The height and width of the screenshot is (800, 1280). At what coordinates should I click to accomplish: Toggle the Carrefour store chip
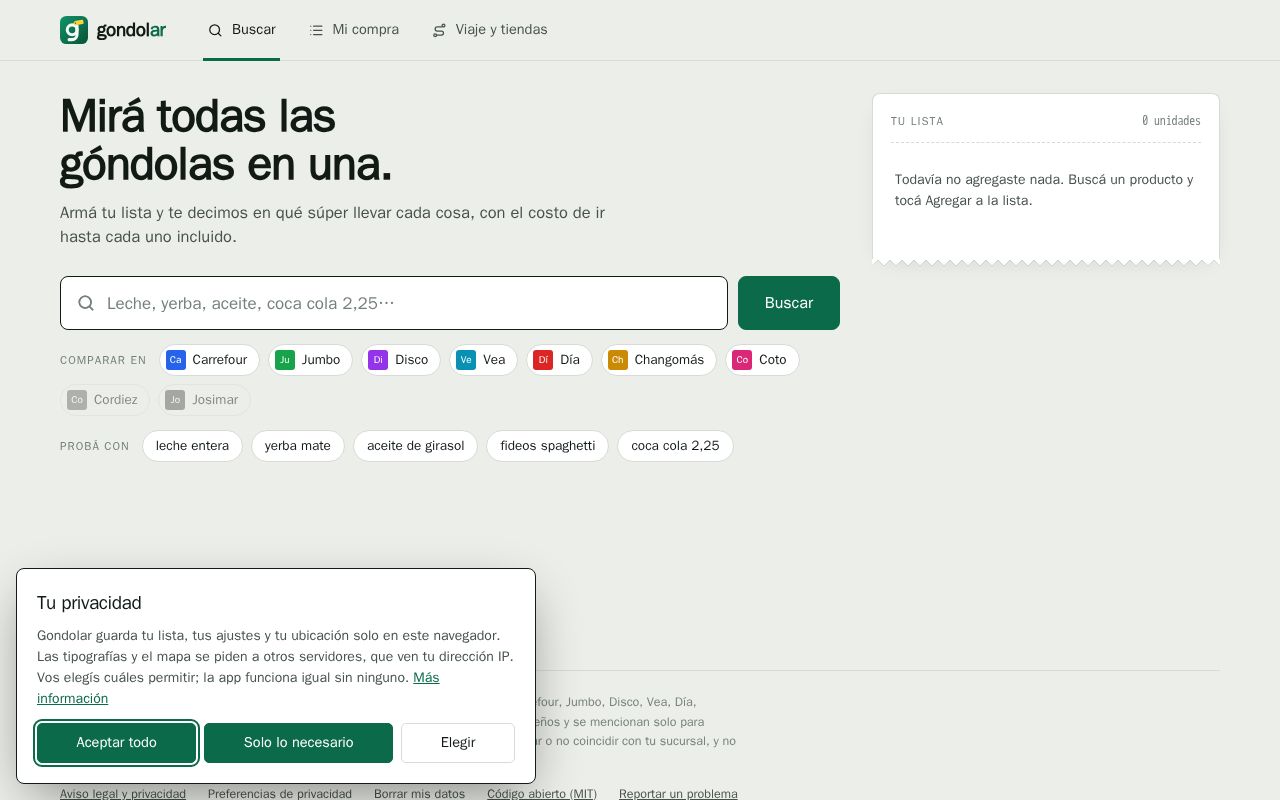[x=209, y=360]
